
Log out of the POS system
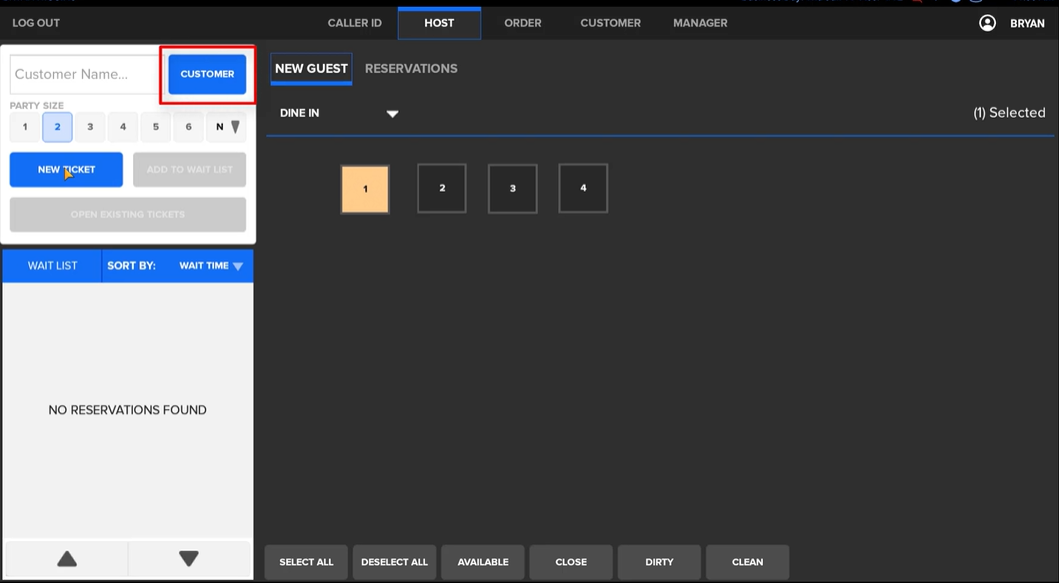coord(36,22)
